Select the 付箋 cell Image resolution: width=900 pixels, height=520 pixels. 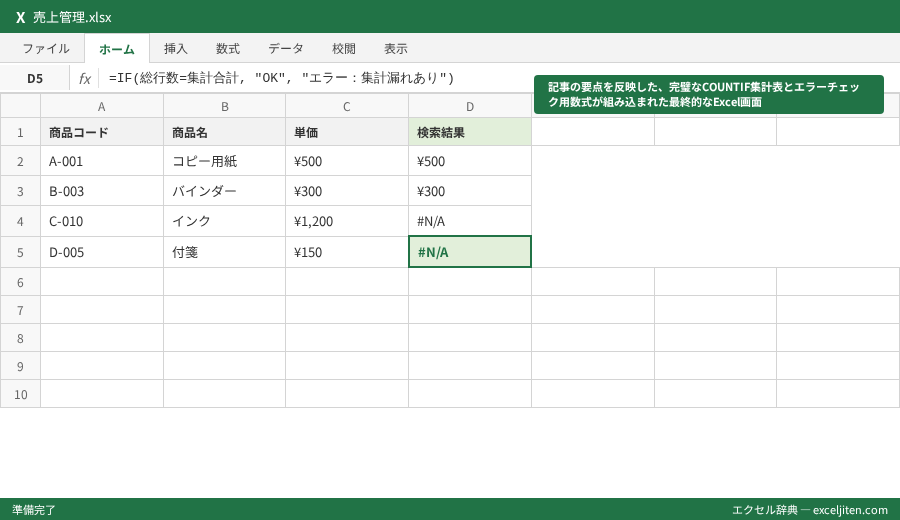(224, 252)
